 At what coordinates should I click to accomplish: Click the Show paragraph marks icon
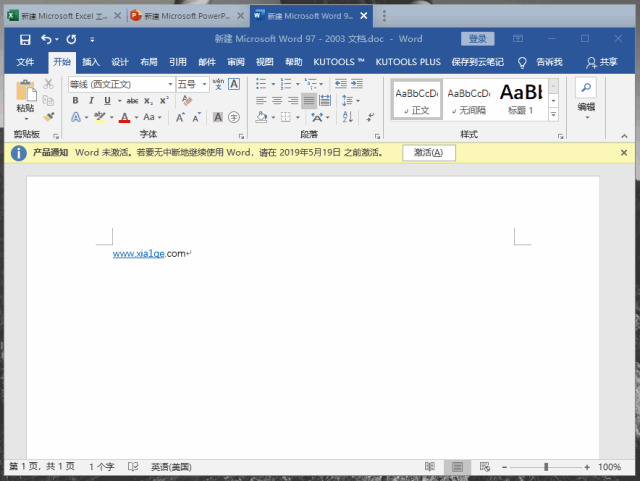[370, 117]
